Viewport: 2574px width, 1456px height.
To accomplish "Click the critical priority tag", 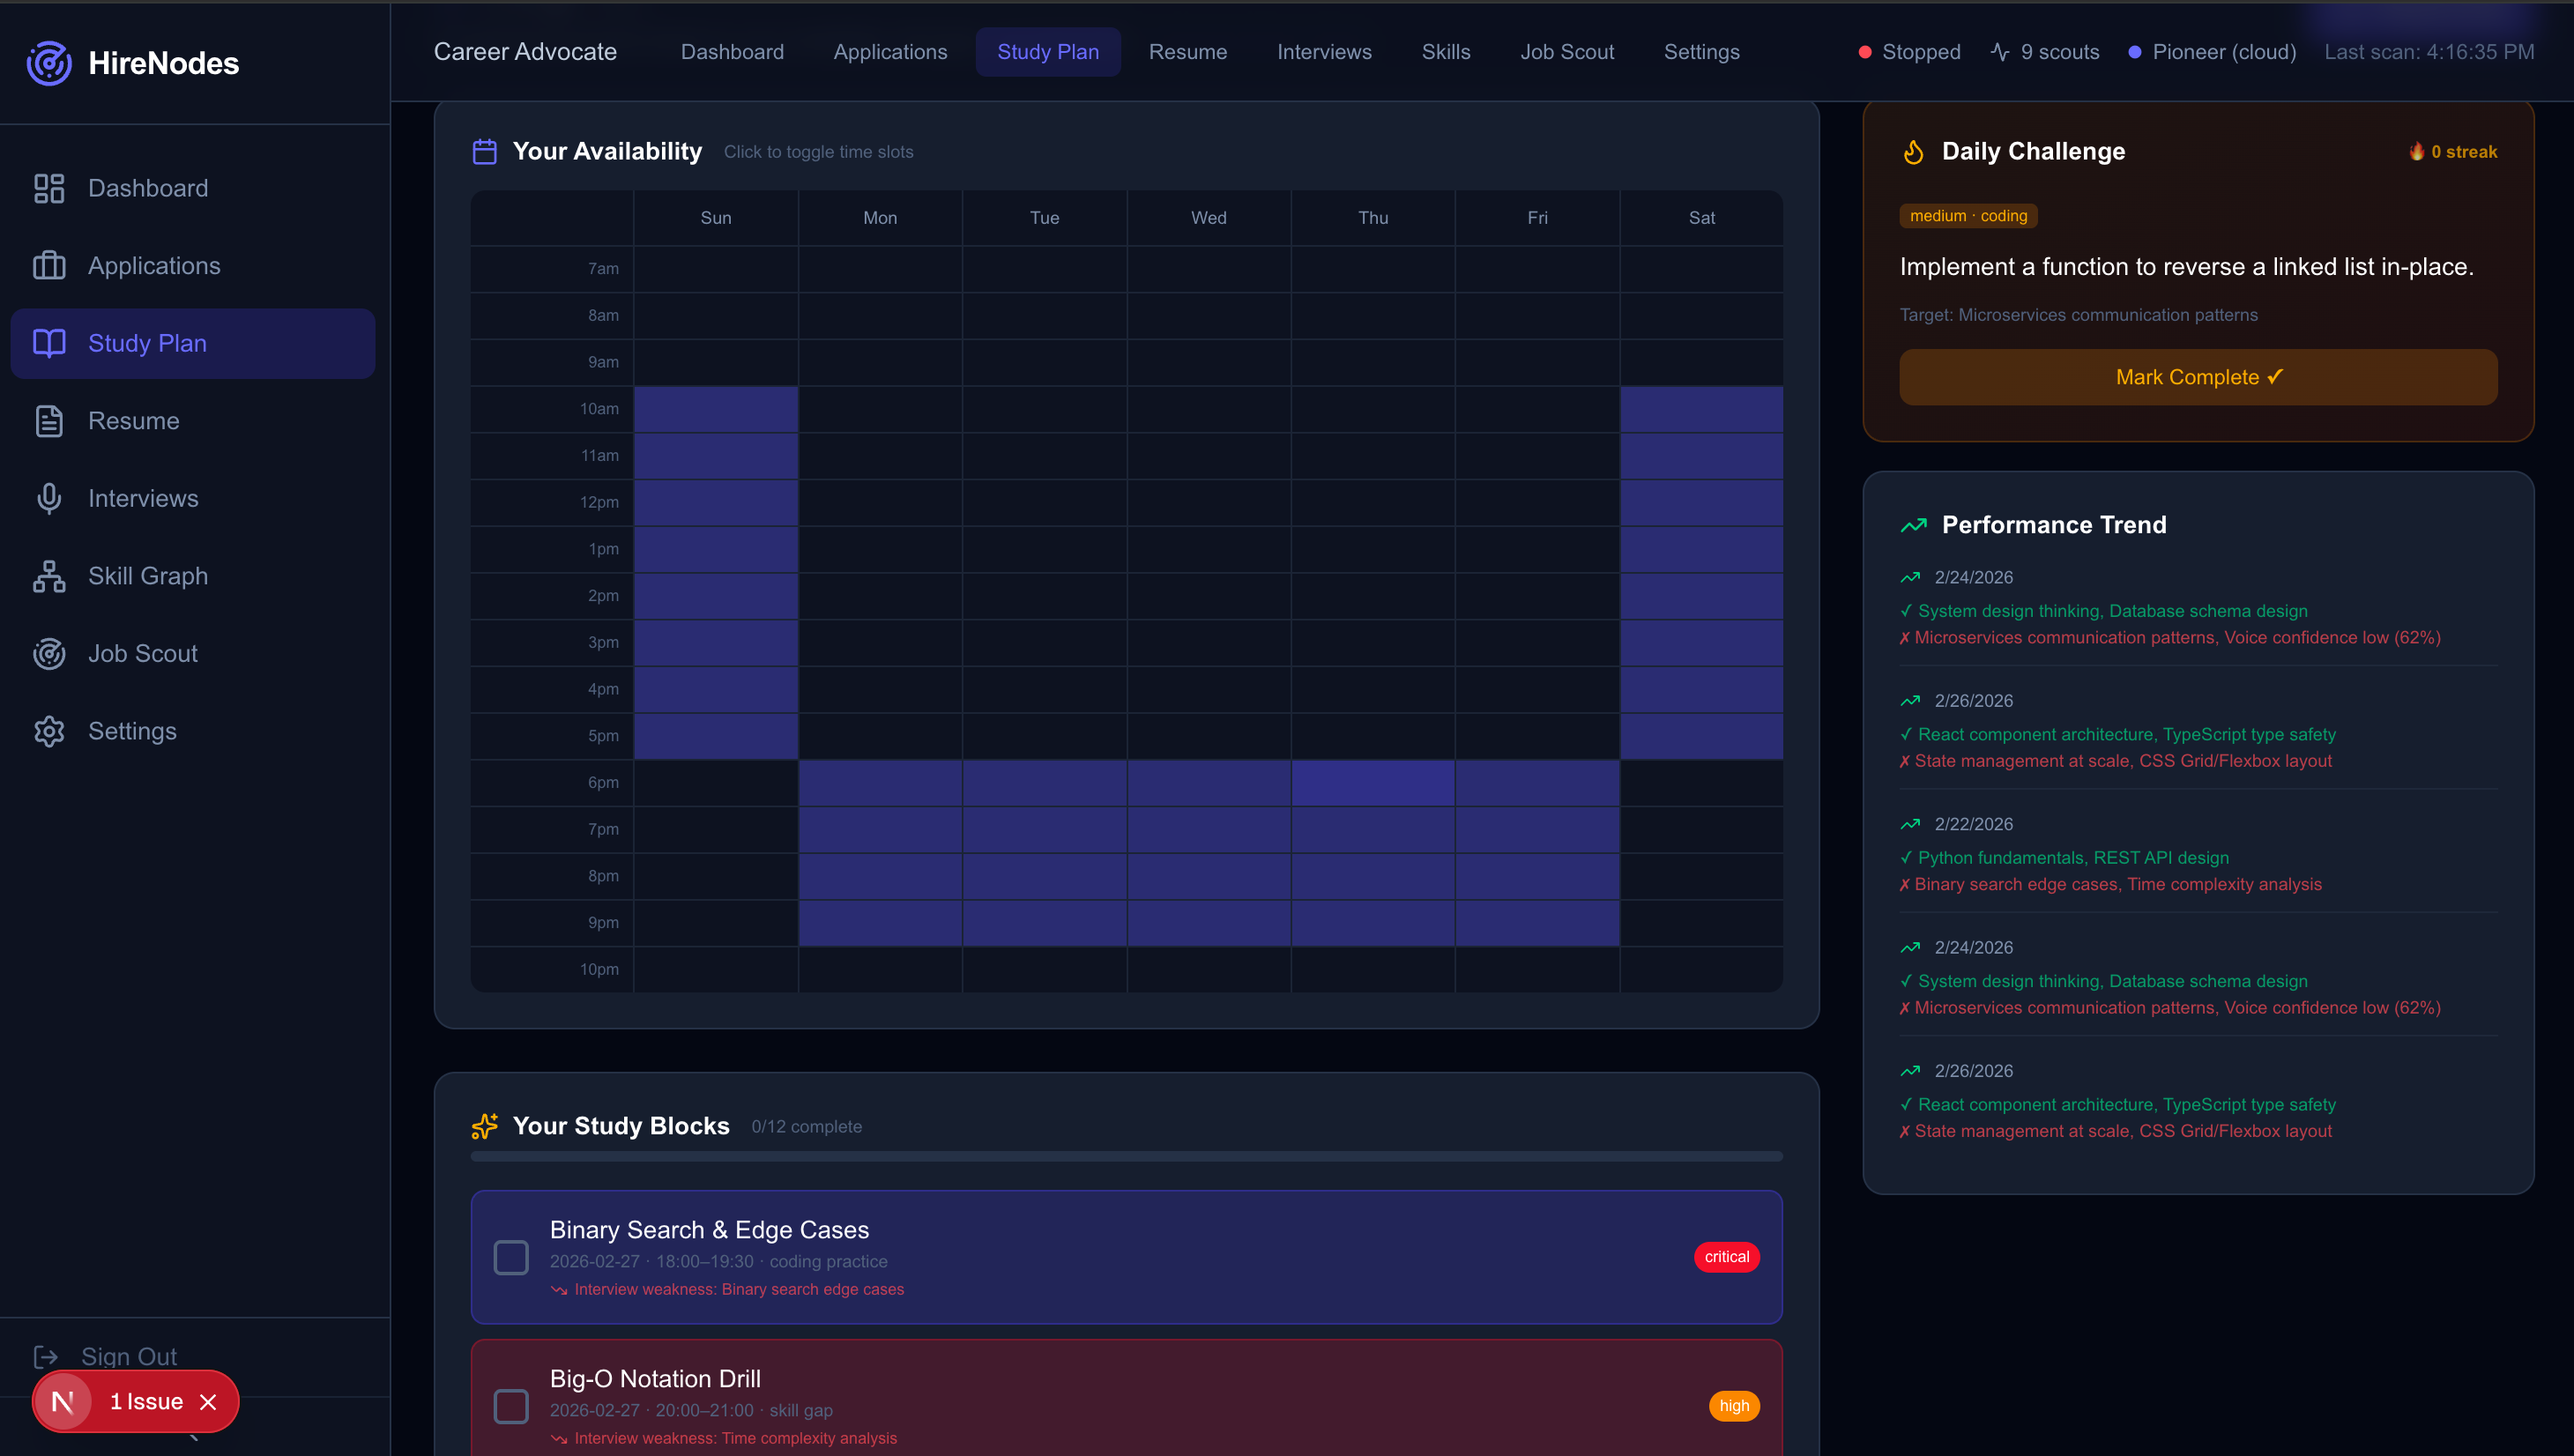I will (1726, 1257).
